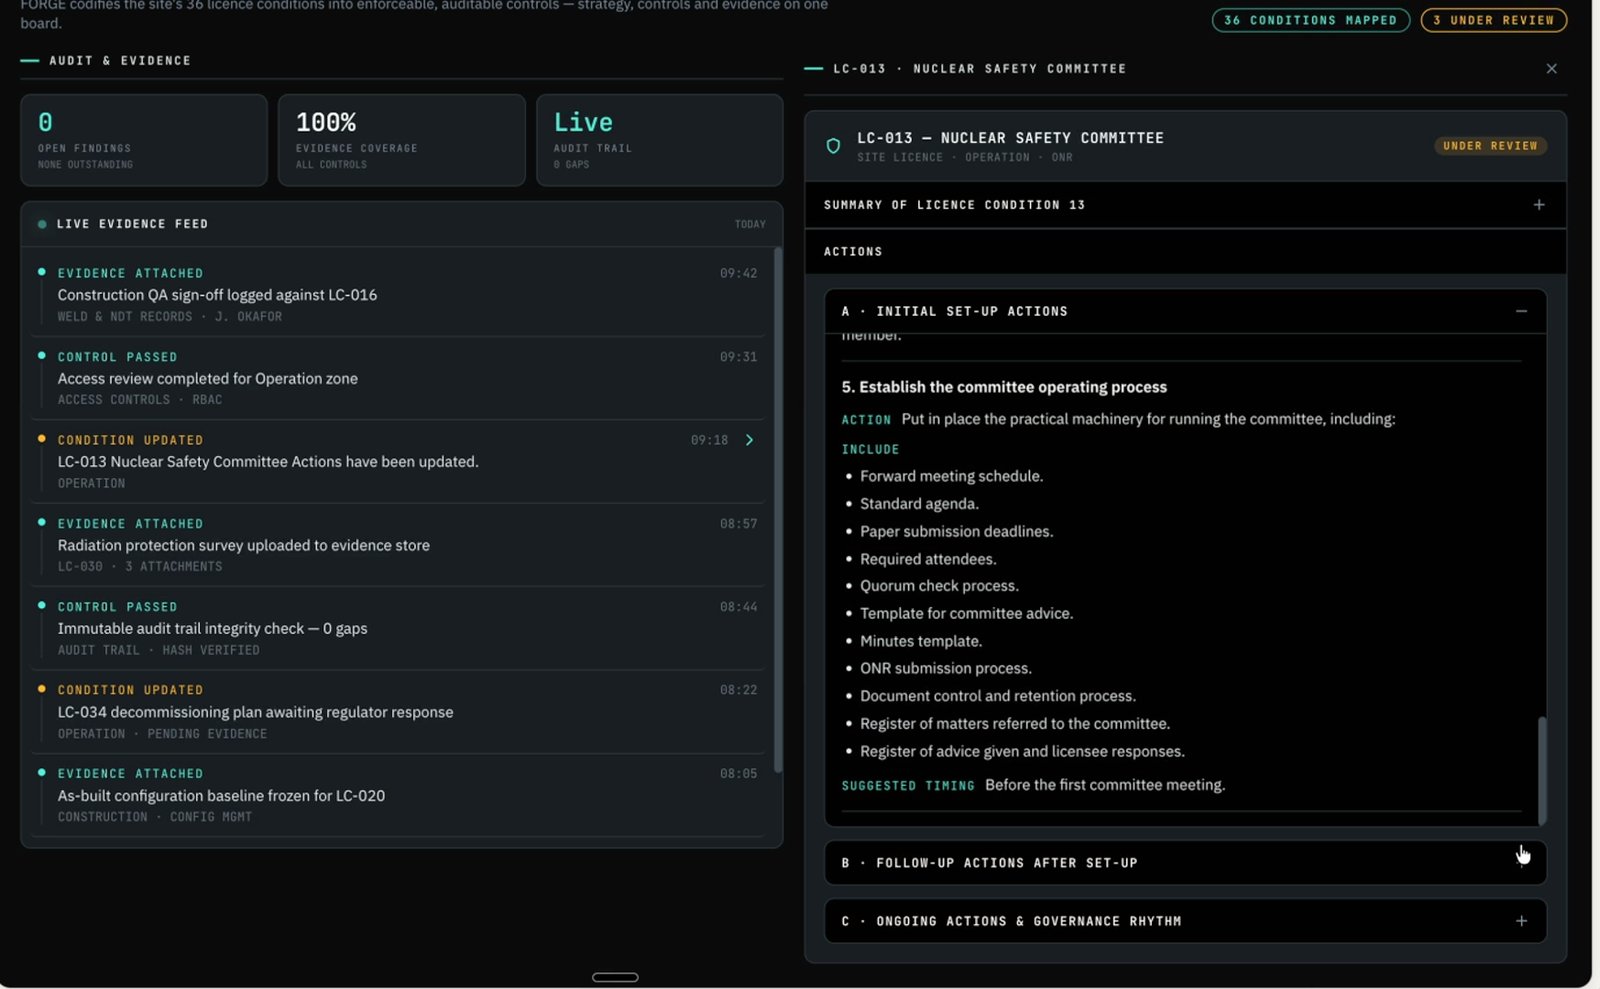Click the shield icon beside LC-013 title
The image size is (1600, 989).
coord(833,146)
